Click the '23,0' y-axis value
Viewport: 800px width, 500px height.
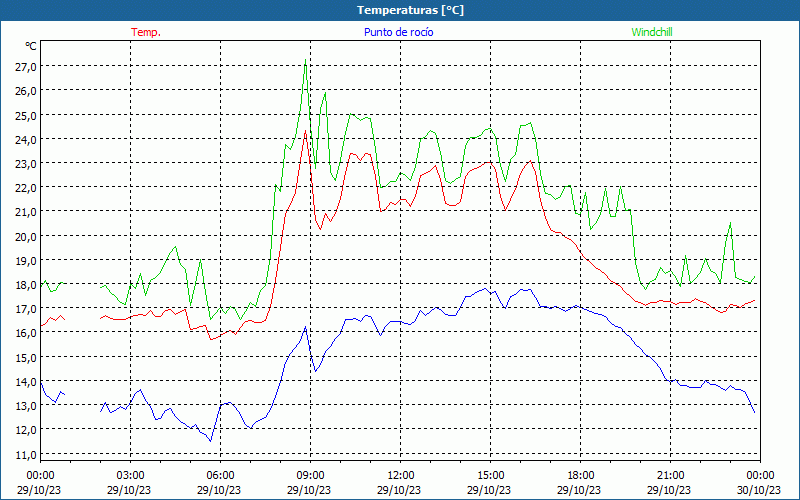click(26, 164)
